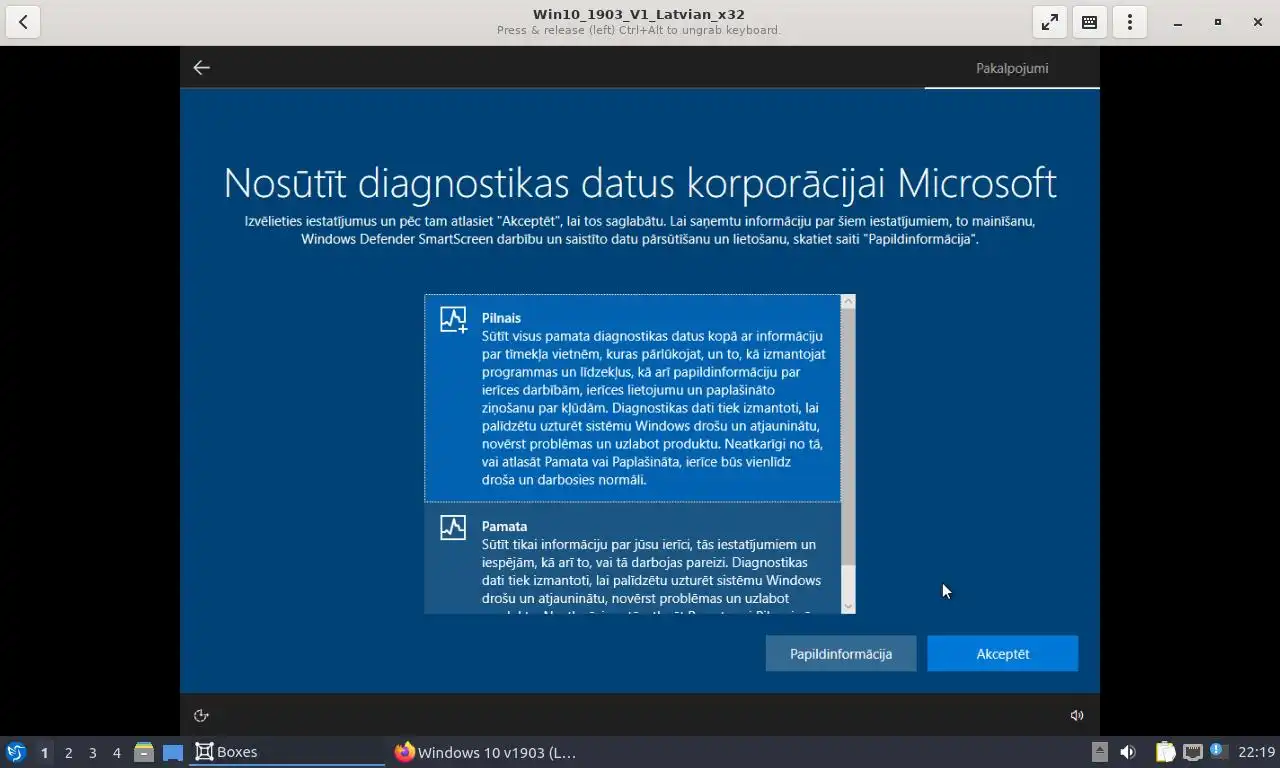This screenshot has width=1280, height=768.
Task: Click the Pilnais diagnostics icon
Action: coord(454,319)
